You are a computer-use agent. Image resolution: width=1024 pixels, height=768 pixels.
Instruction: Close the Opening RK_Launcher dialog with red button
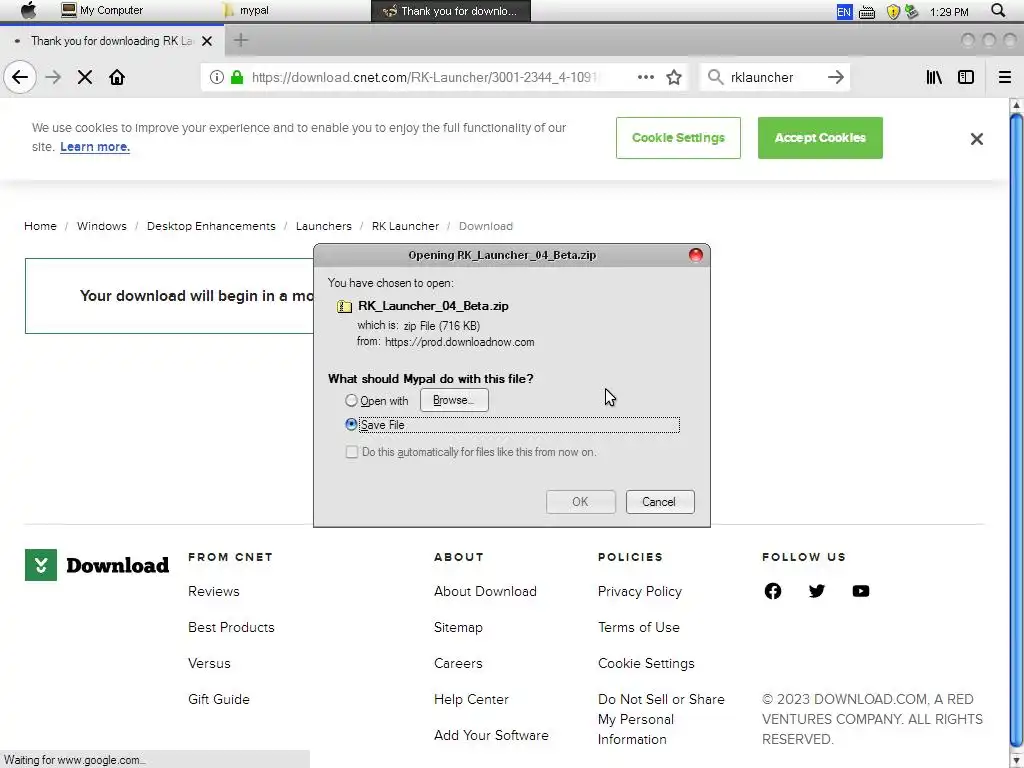(x=696, y=255)
